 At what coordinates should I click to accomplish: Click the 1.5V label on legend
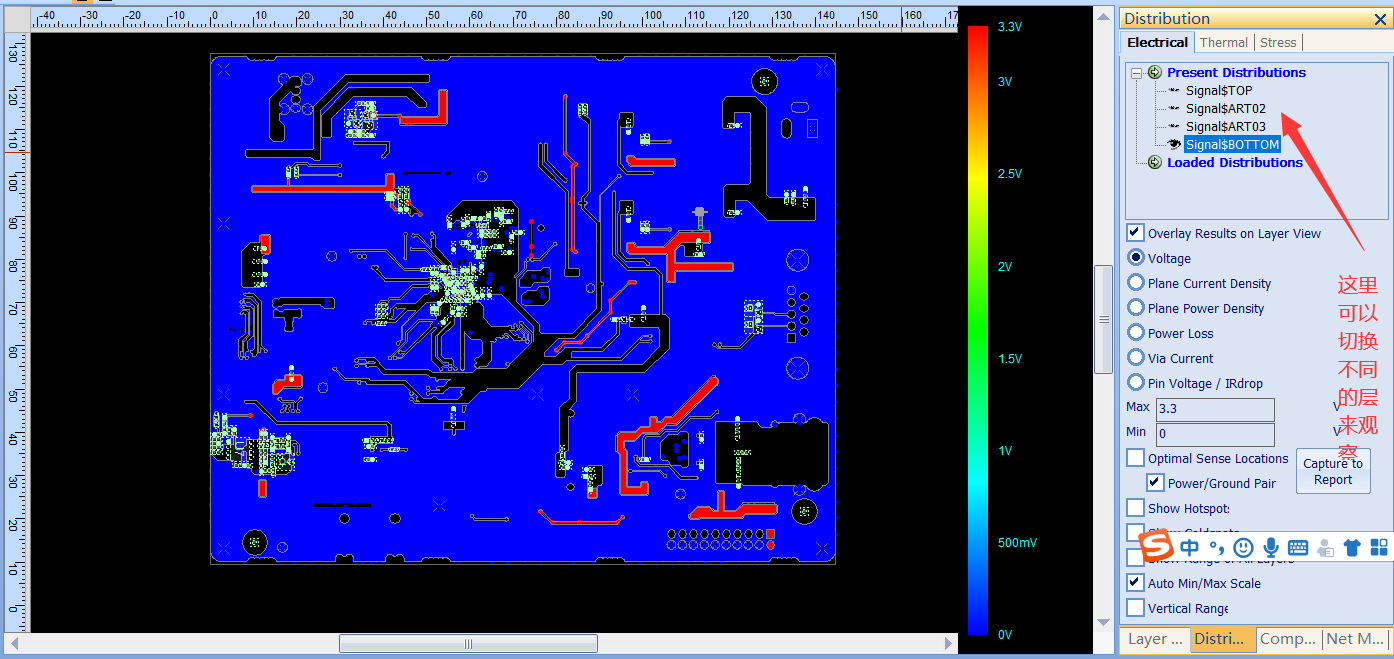pyautogui.click(x=1010, y=358)
